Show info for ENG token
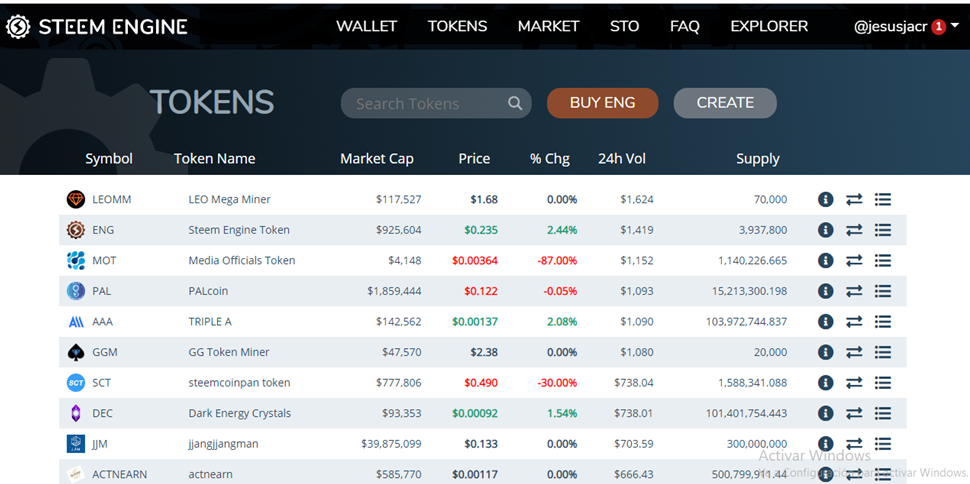Viewport: 970px width, 484px height. (x=825, y=230)
